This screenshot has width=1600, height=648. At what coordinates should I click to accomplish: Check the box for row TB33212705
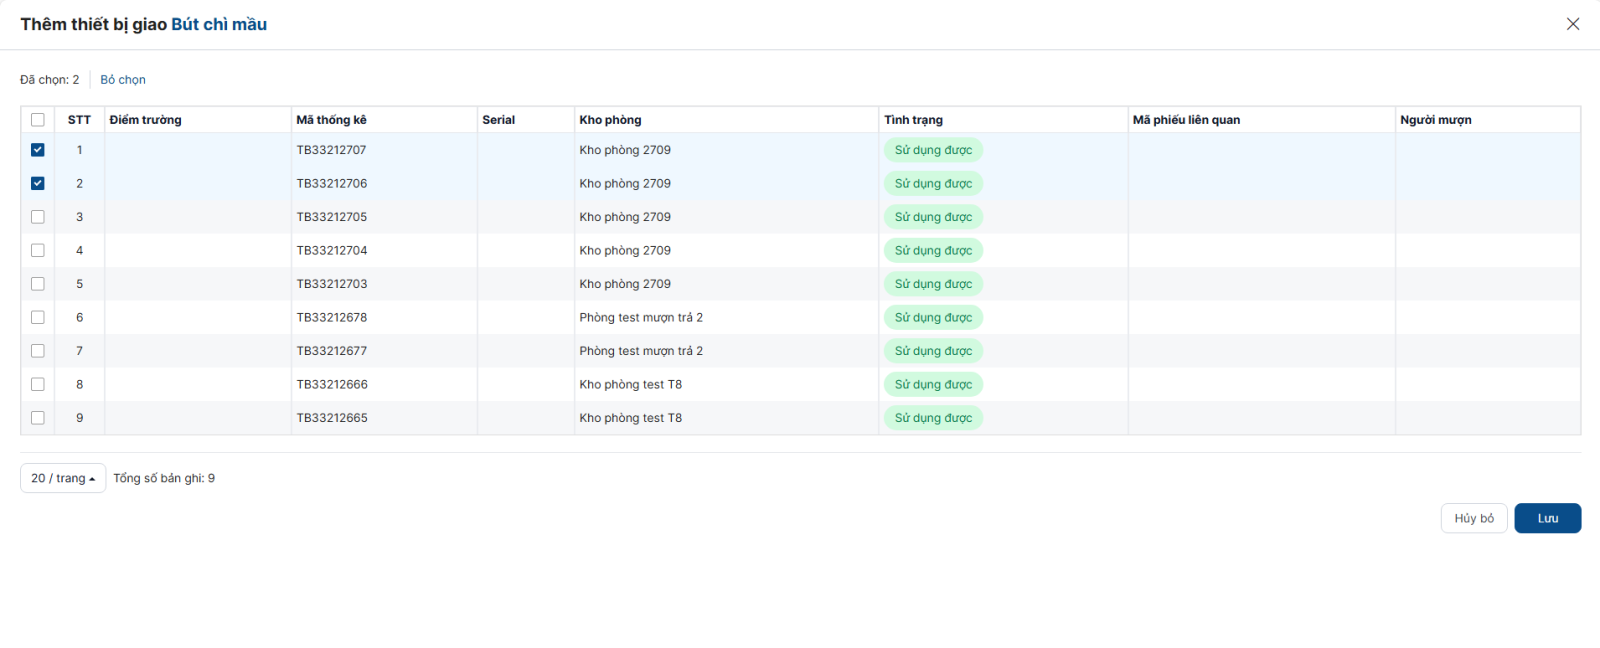click(38, 217)
